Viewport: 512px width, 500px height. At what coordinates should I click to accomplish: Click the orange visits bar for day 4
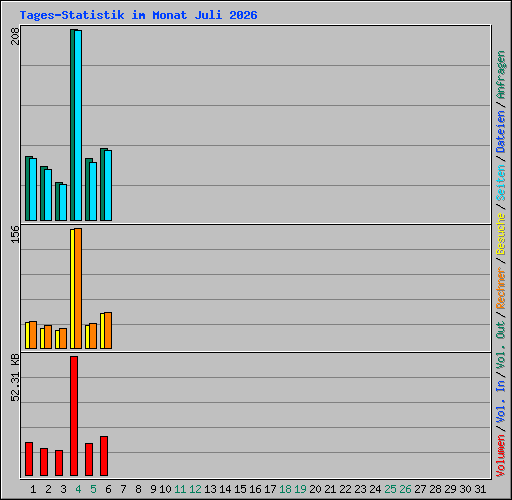78,289
